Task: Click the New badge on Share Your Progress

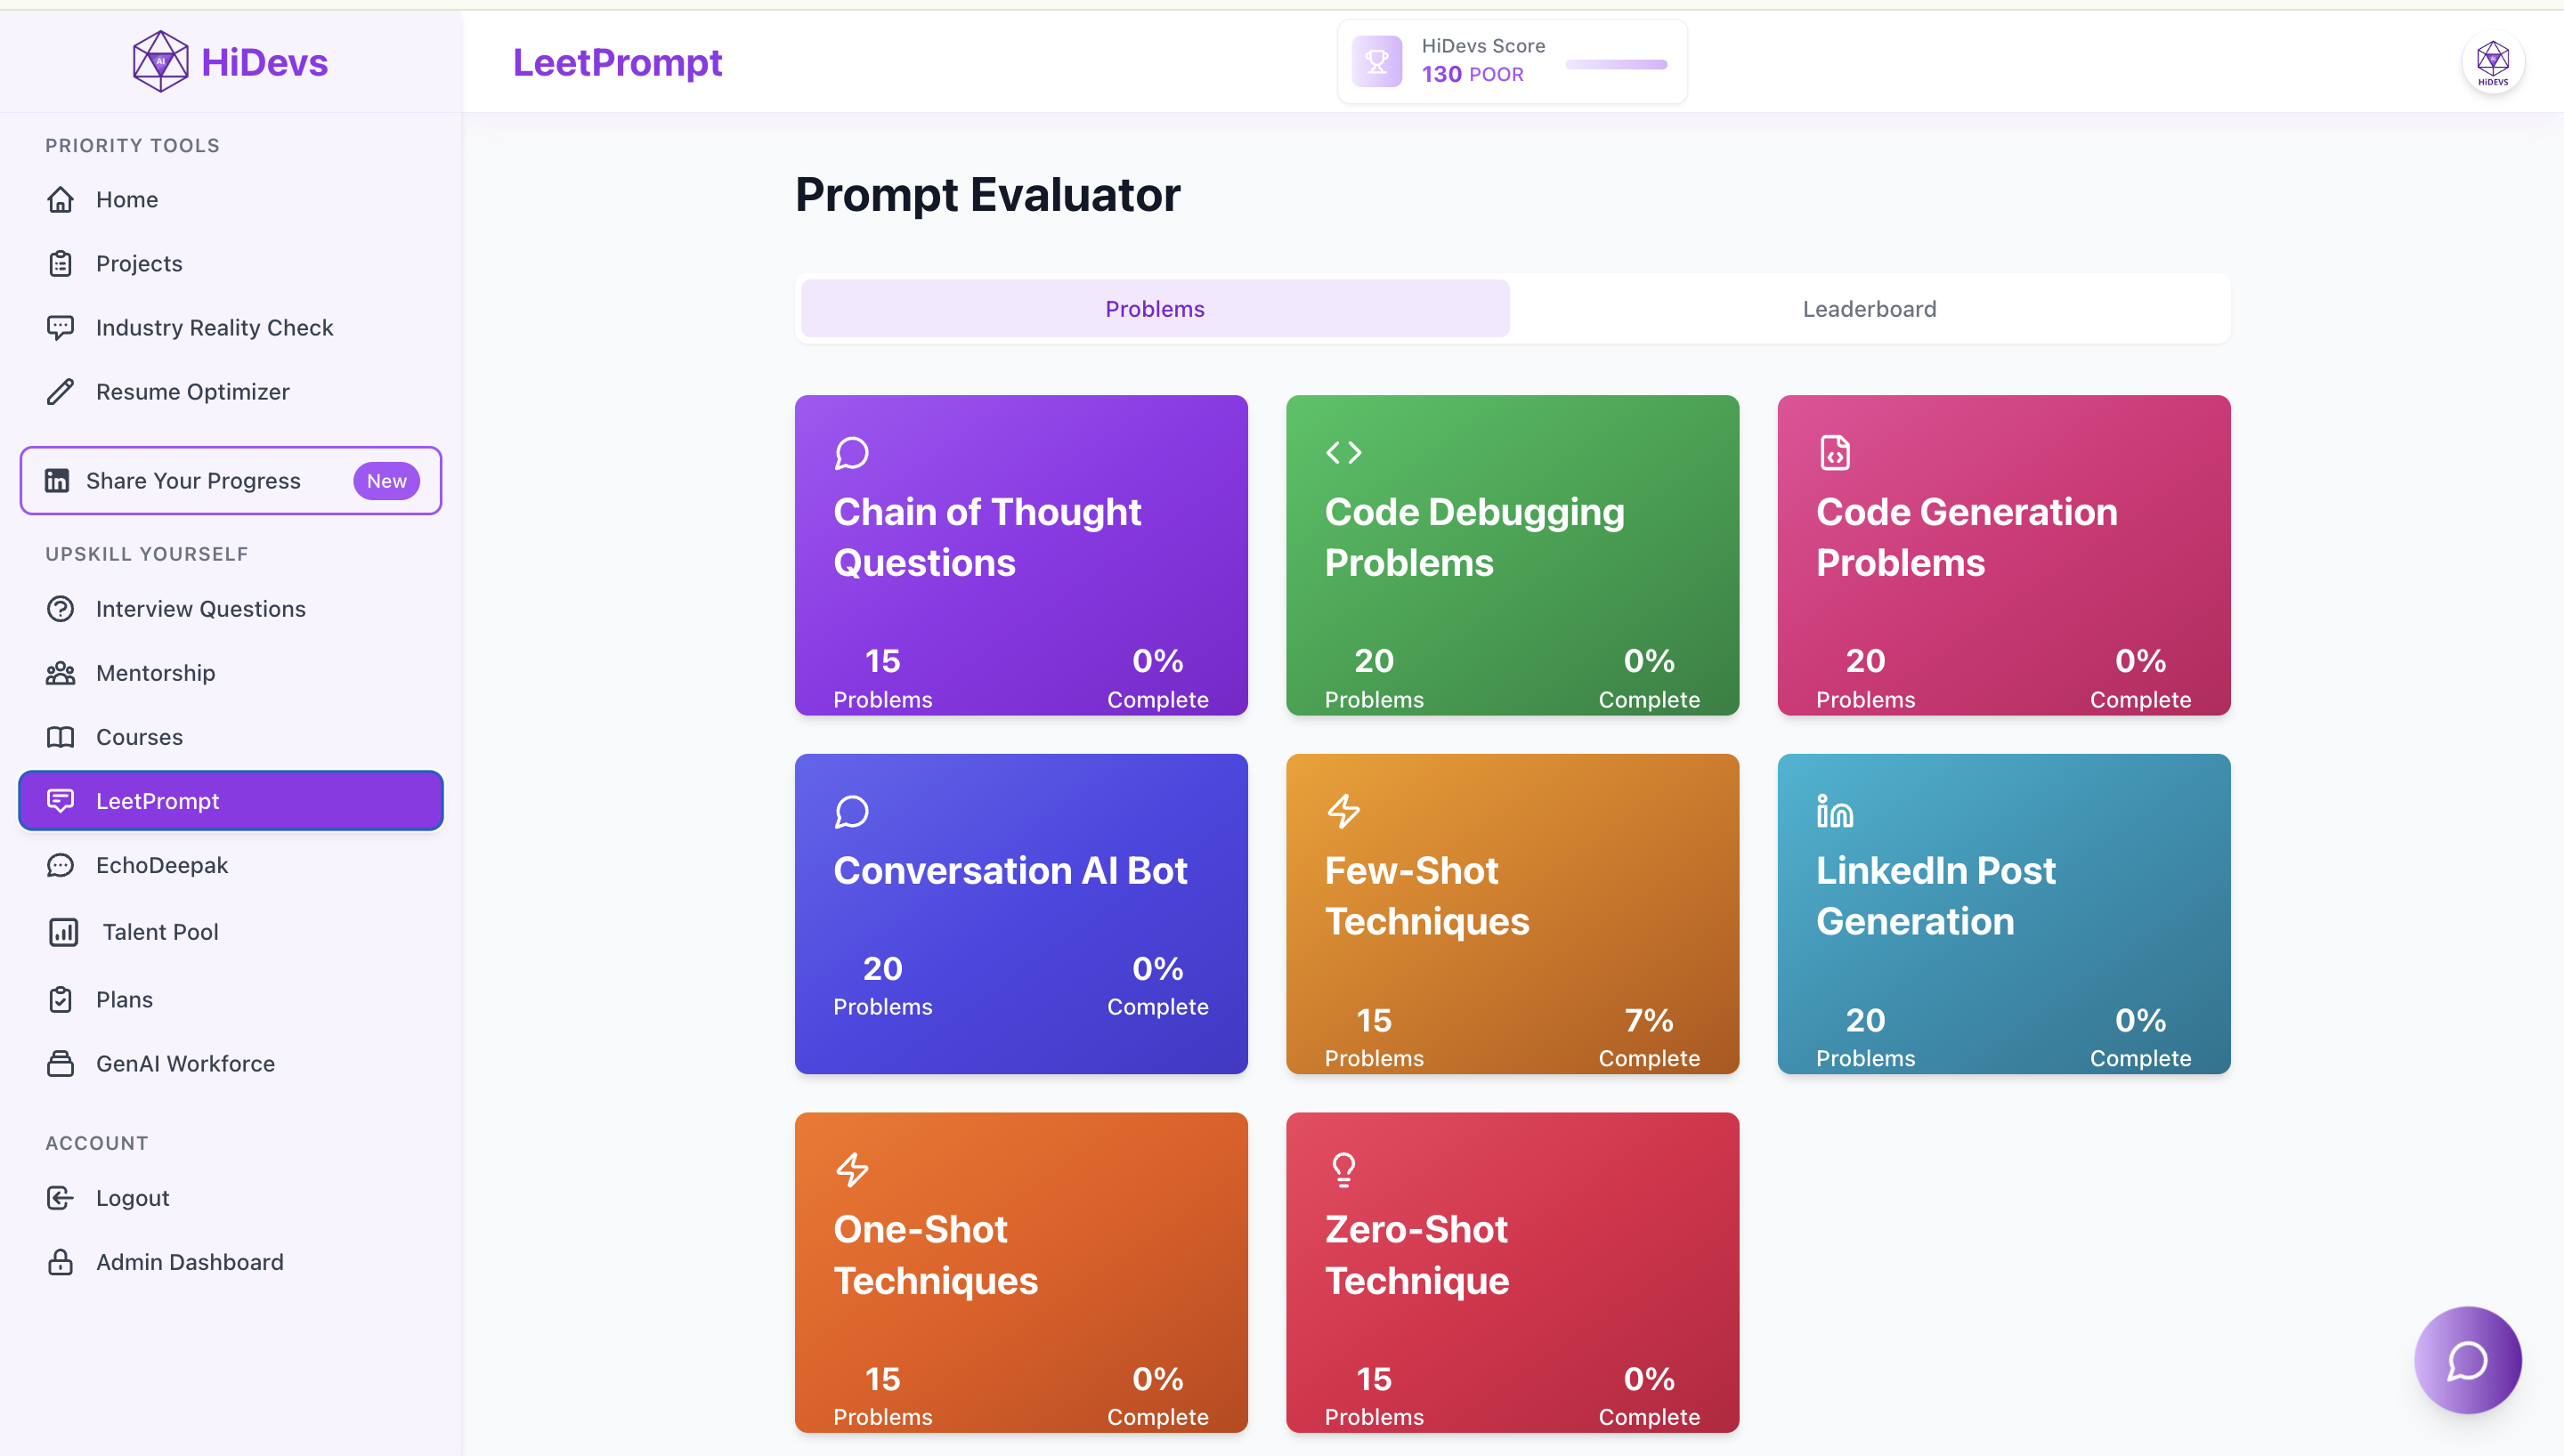Action: 386,481
